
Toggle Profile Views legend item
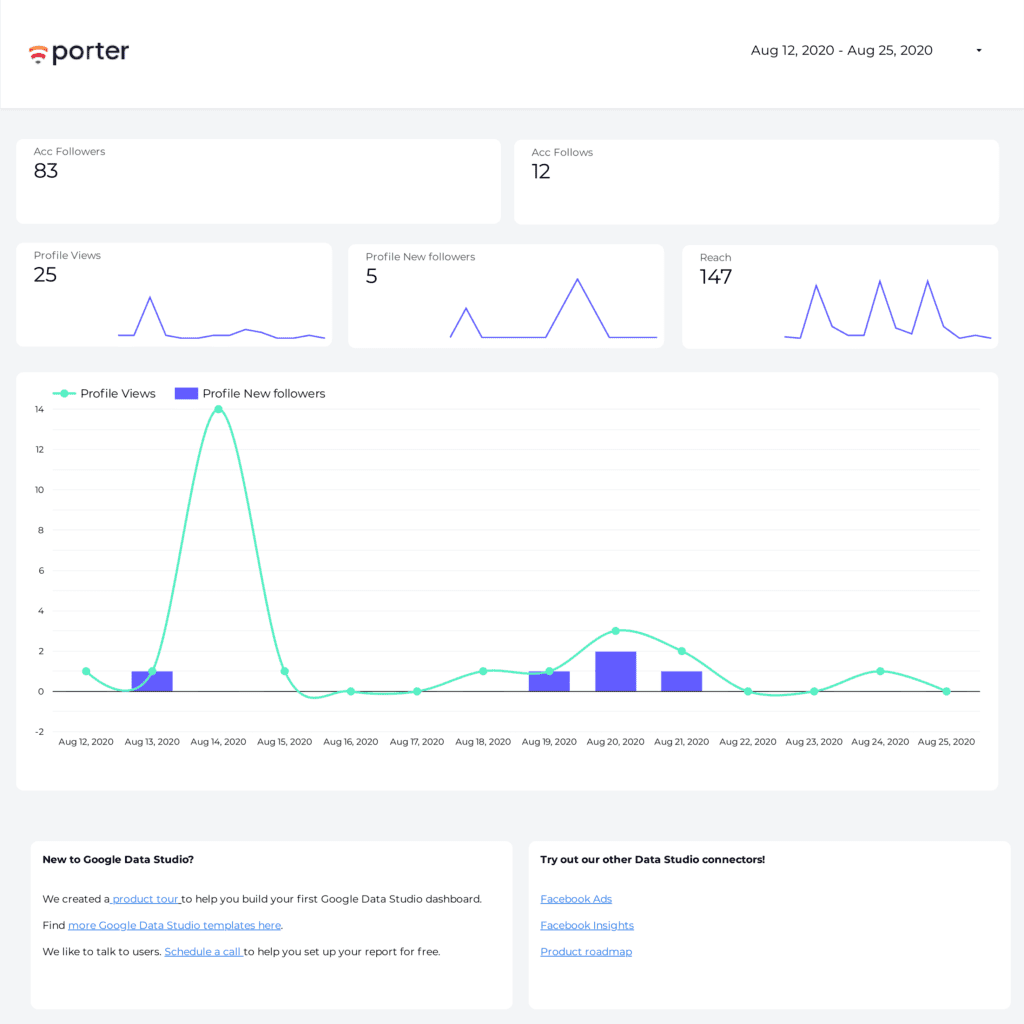[105, 394]
